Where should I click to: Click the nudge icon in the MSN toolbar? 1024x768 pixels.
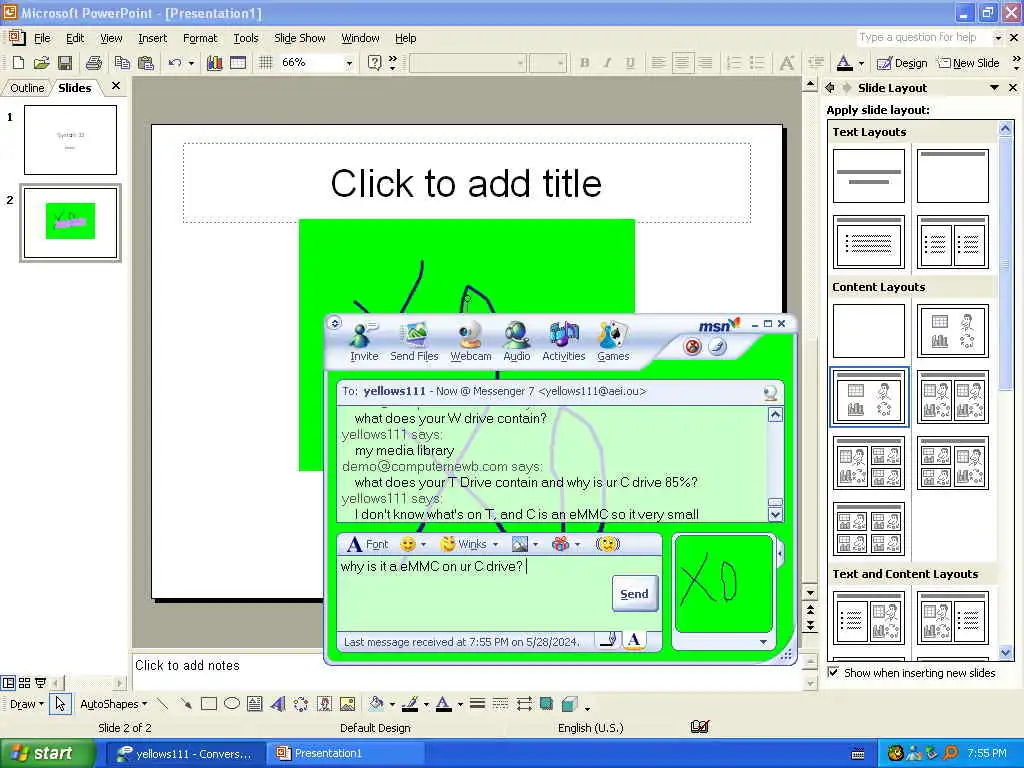(x=607, y=544)
